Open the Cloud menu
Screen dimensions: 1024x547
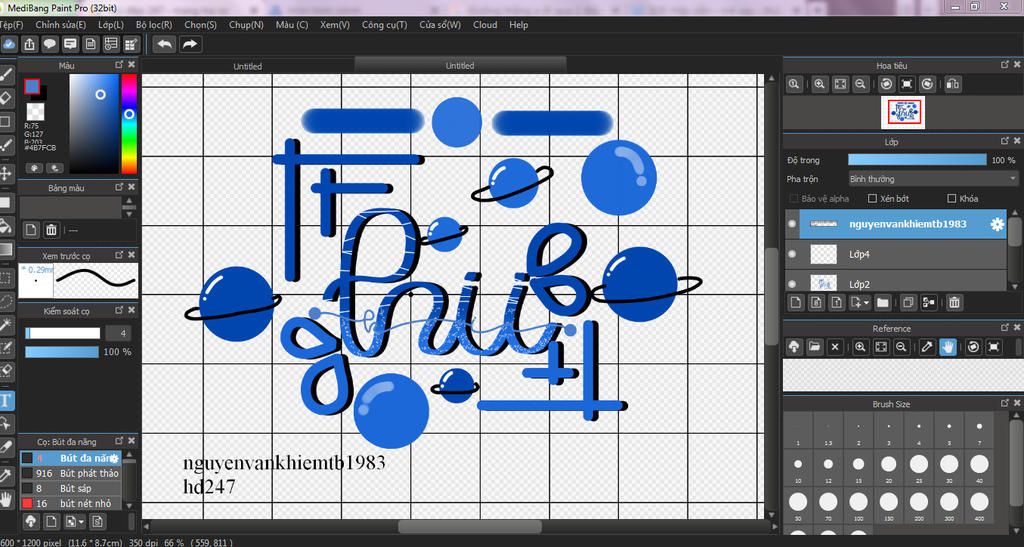tap(485, 25)
